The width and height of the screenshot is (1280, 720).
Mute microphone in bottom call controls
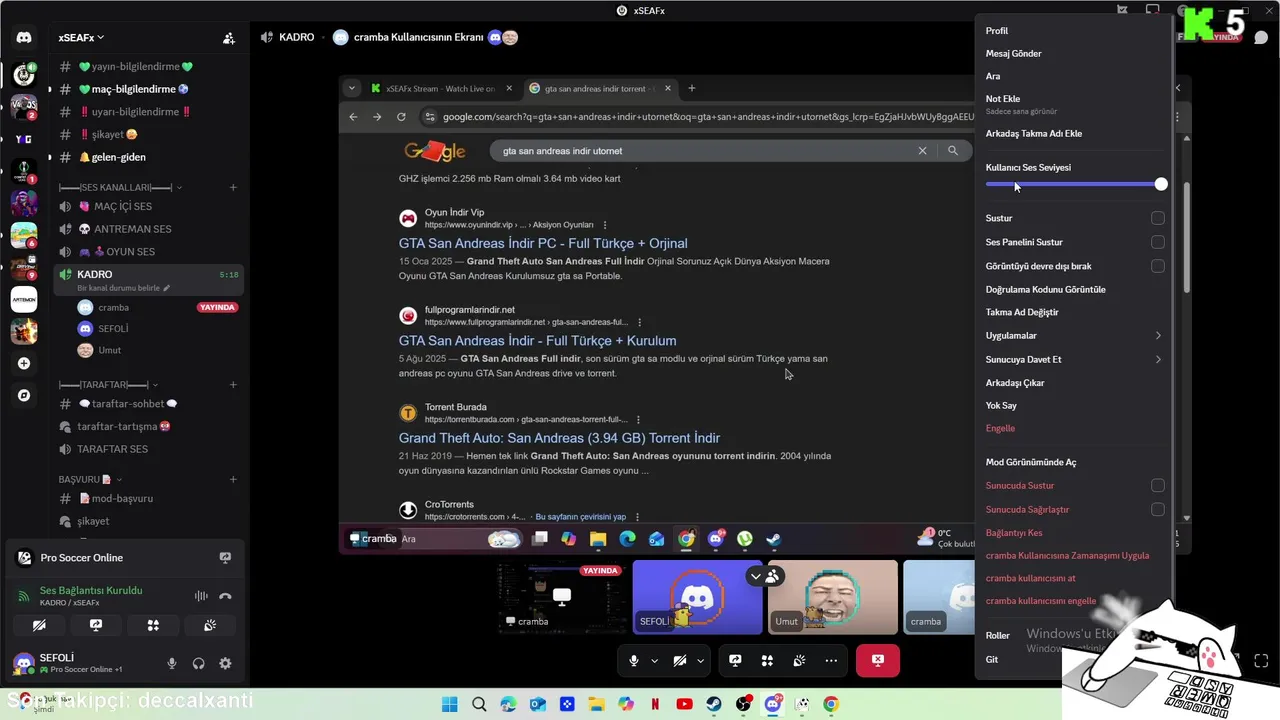tap(634, 661)
